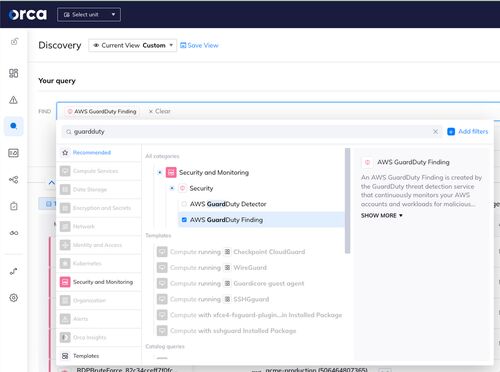Choose Compute running SSHGguard template

point(213,299)
